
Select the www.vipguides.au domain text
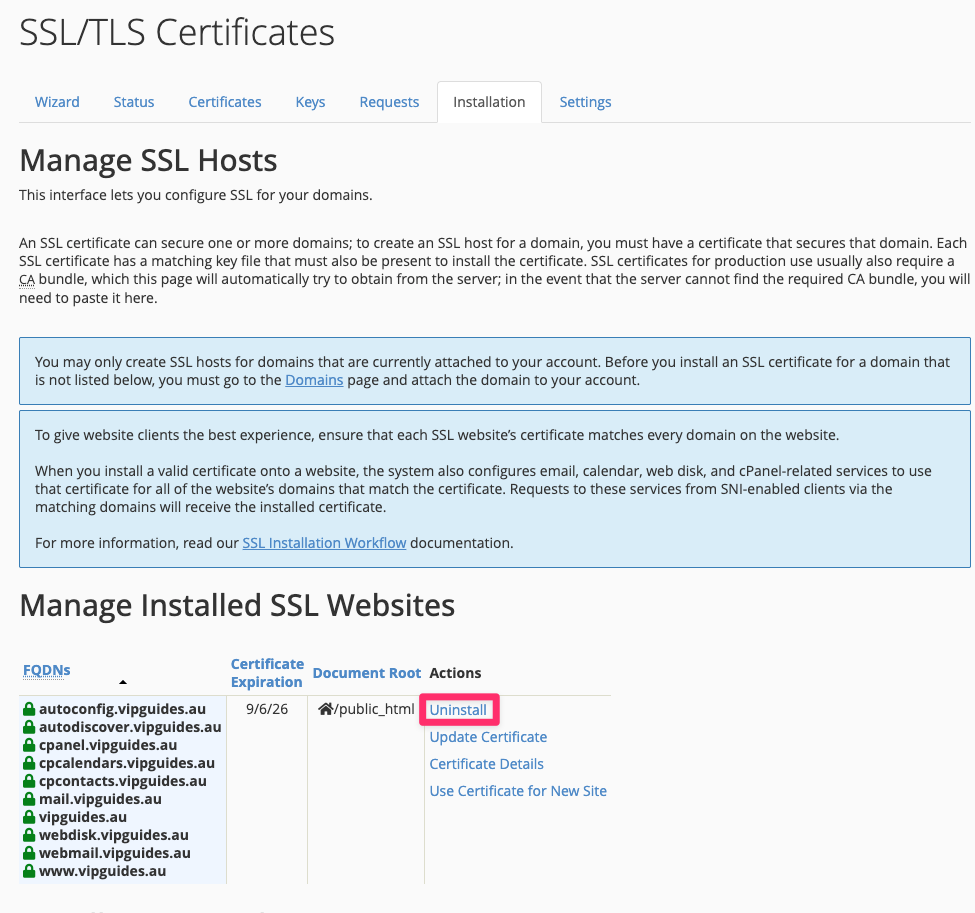click(103, 871)
